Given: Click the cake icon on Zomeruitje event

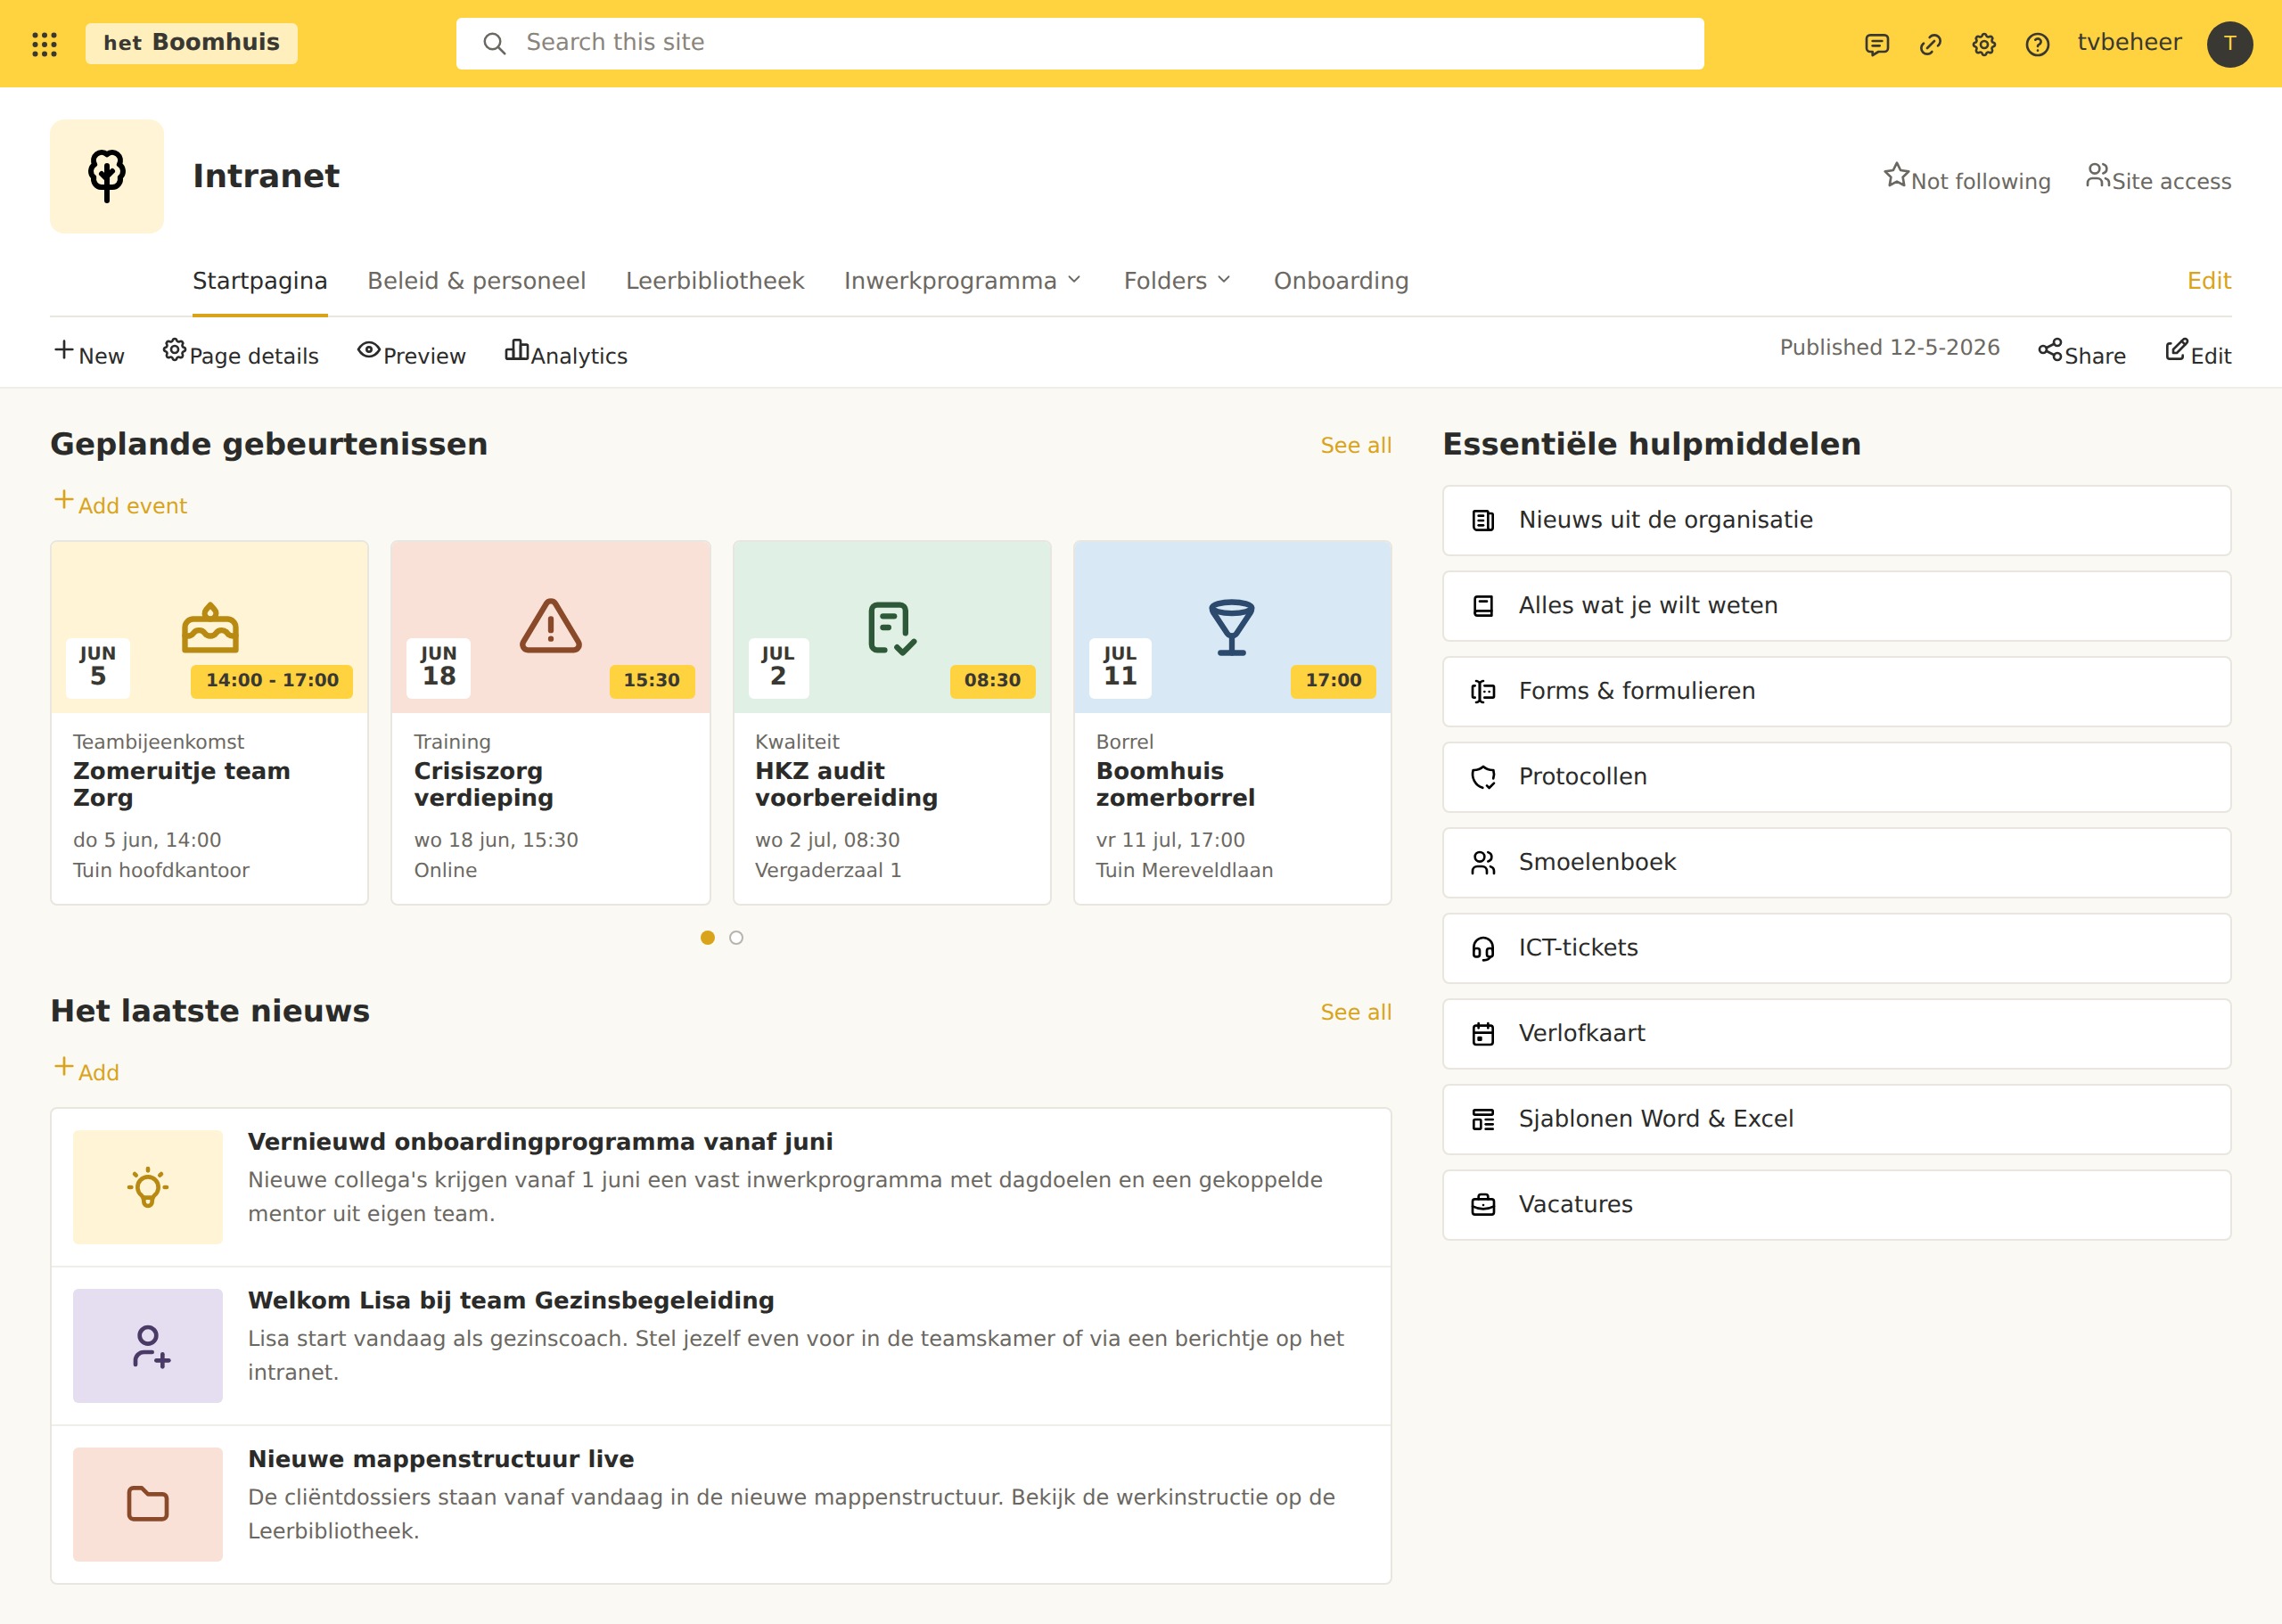Looking at the screenshot, I should pyautogui.click(x=210, y=627).
